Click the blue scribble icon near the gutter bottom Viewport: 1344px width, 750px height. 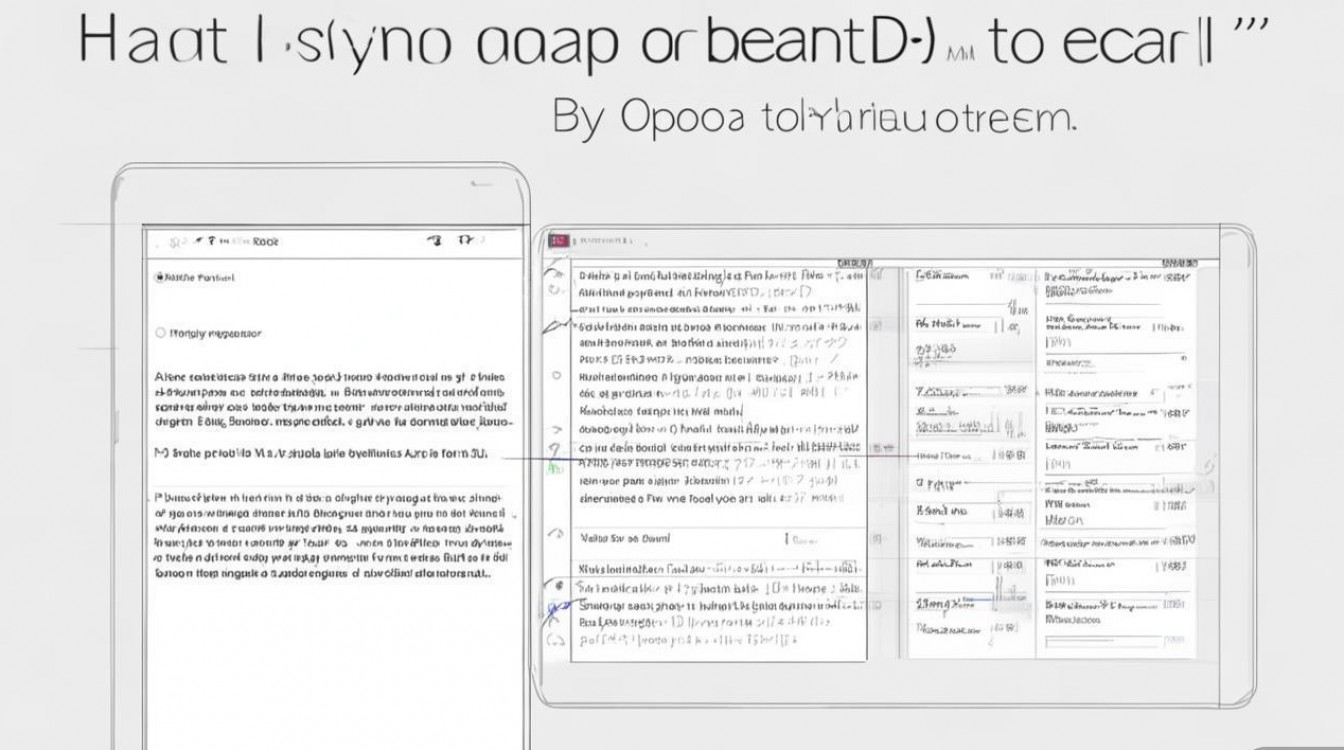(555, 605)
